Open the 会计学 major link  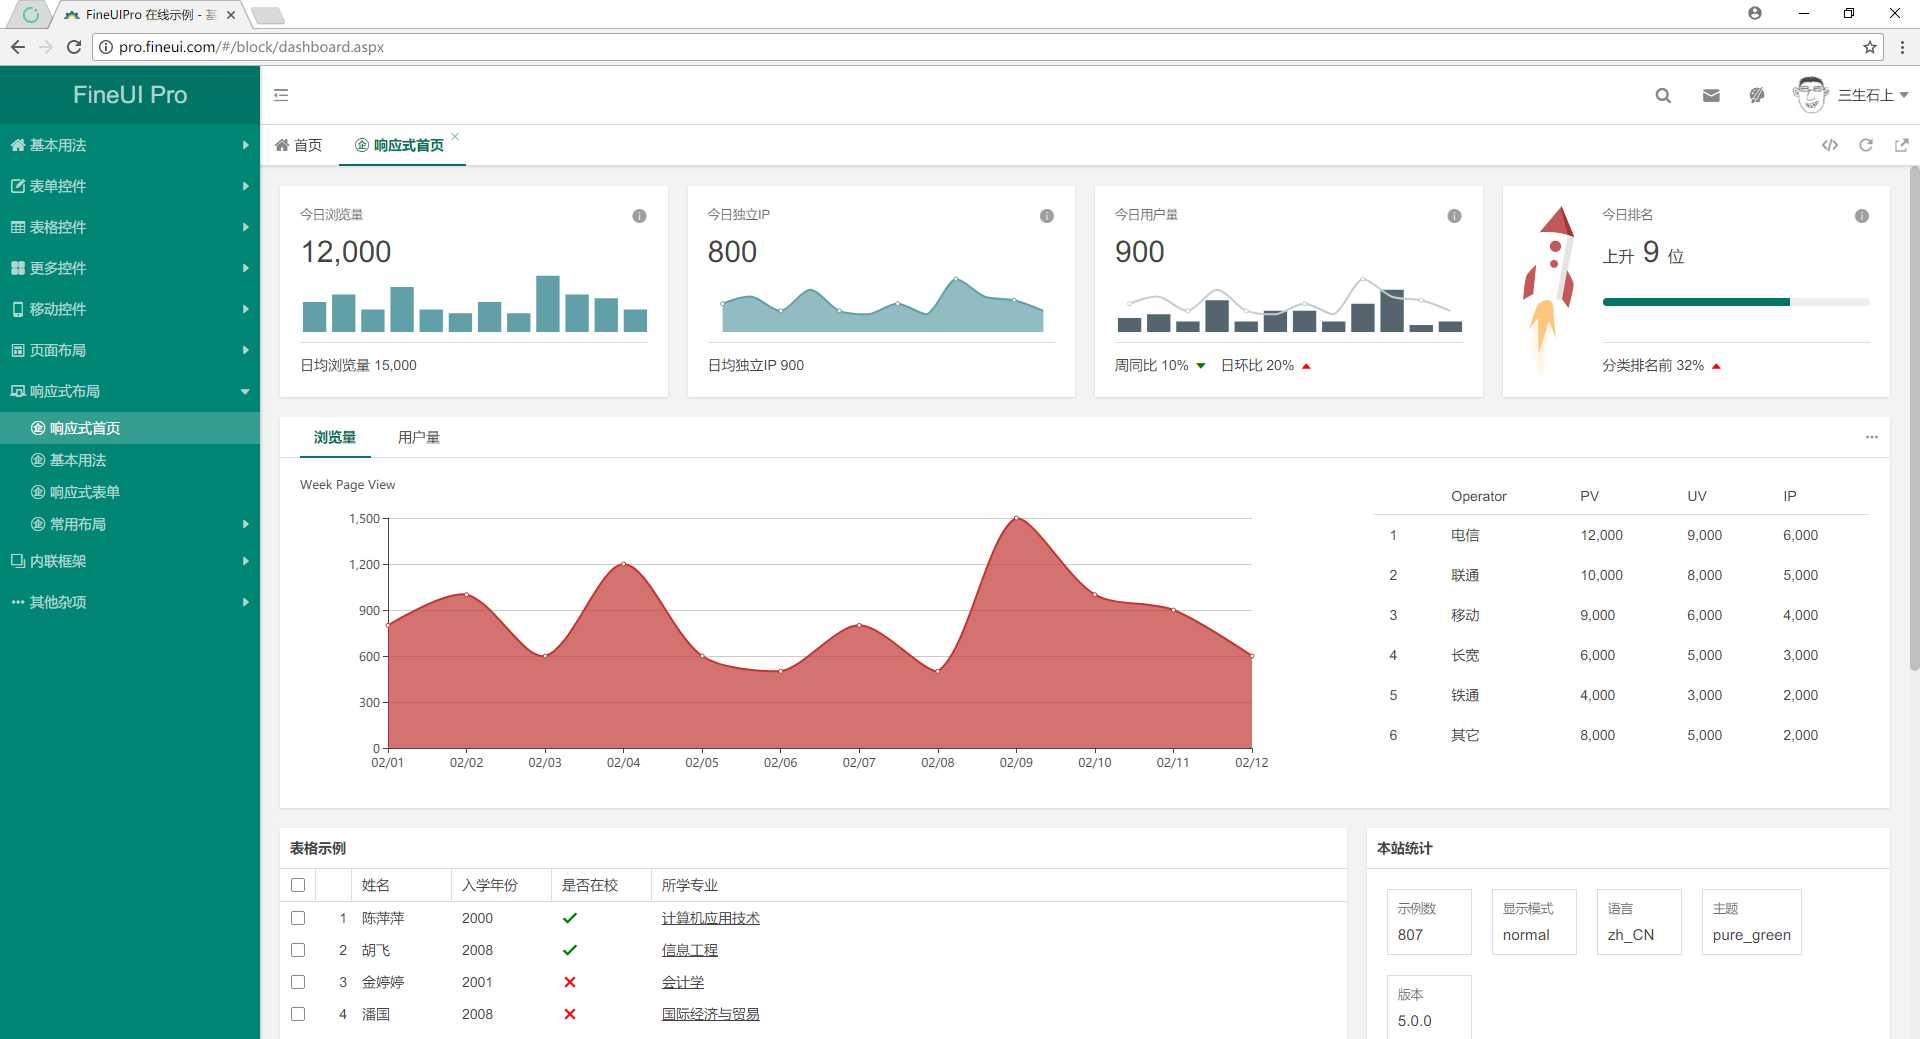[x=682, y=982]
